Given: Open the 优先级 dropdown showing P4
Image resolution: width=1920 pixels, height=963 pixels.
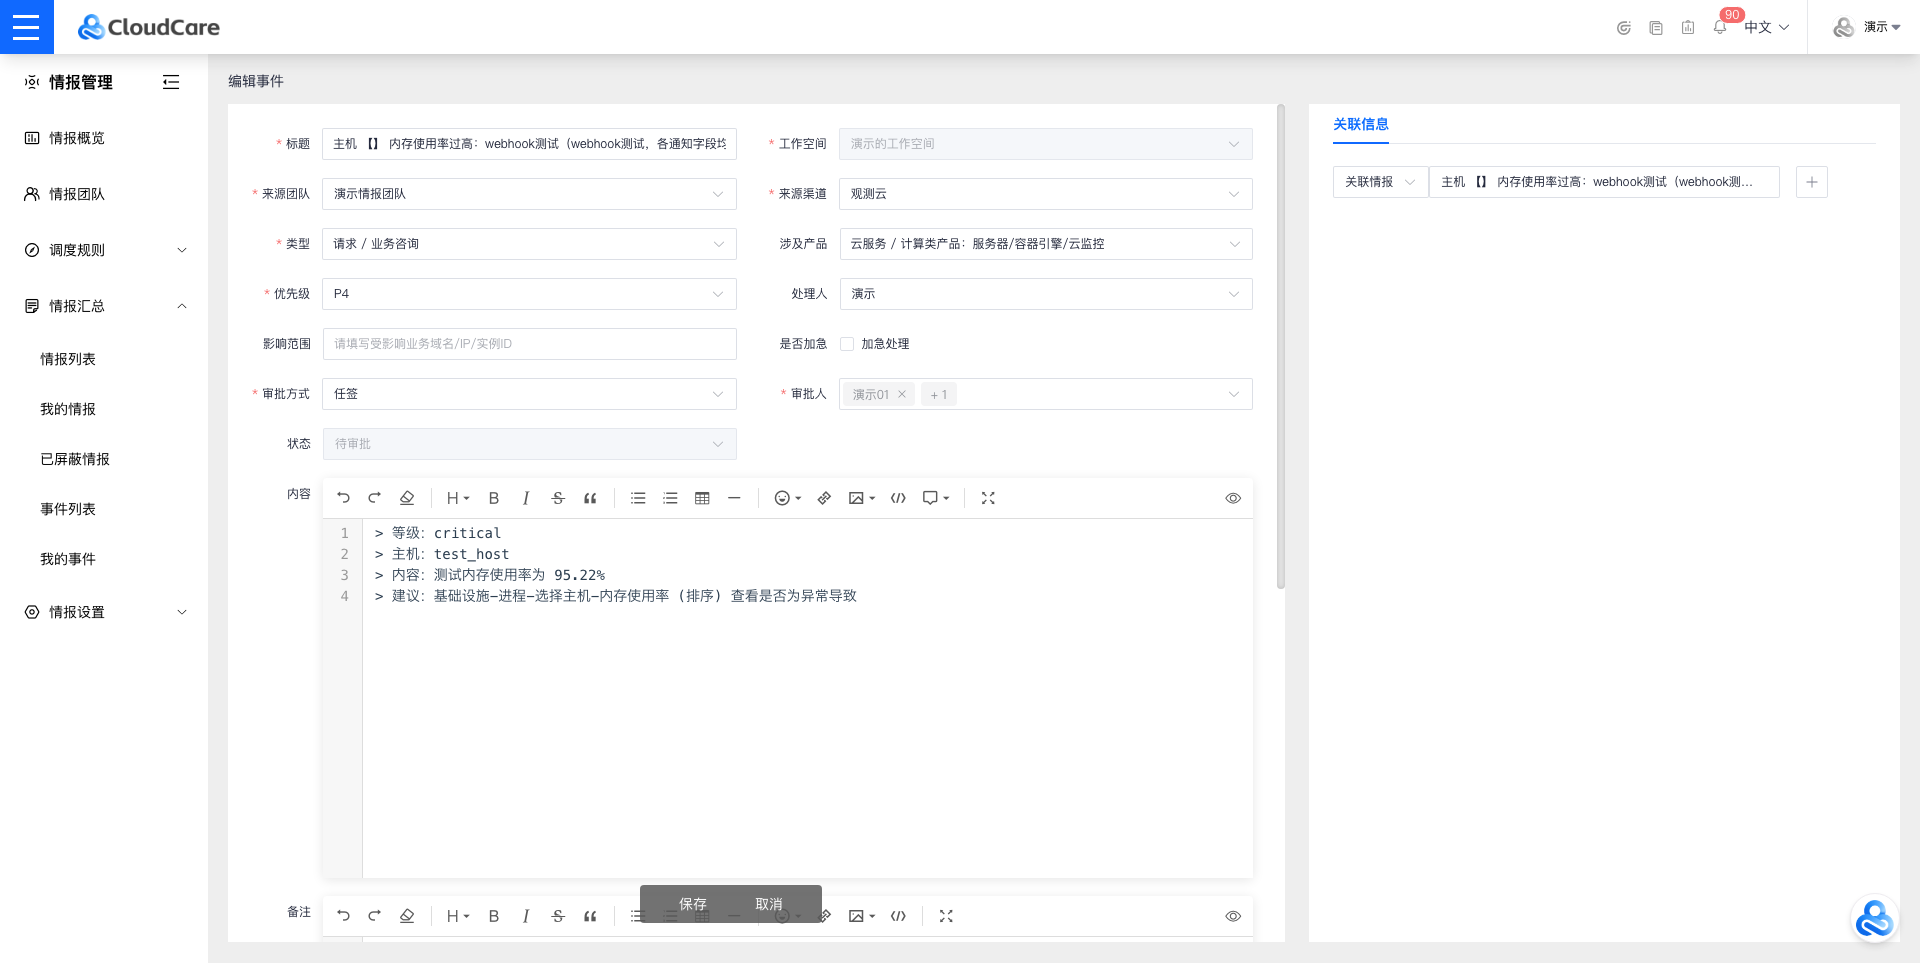Looking at the screenshot, I should (529, 294).
